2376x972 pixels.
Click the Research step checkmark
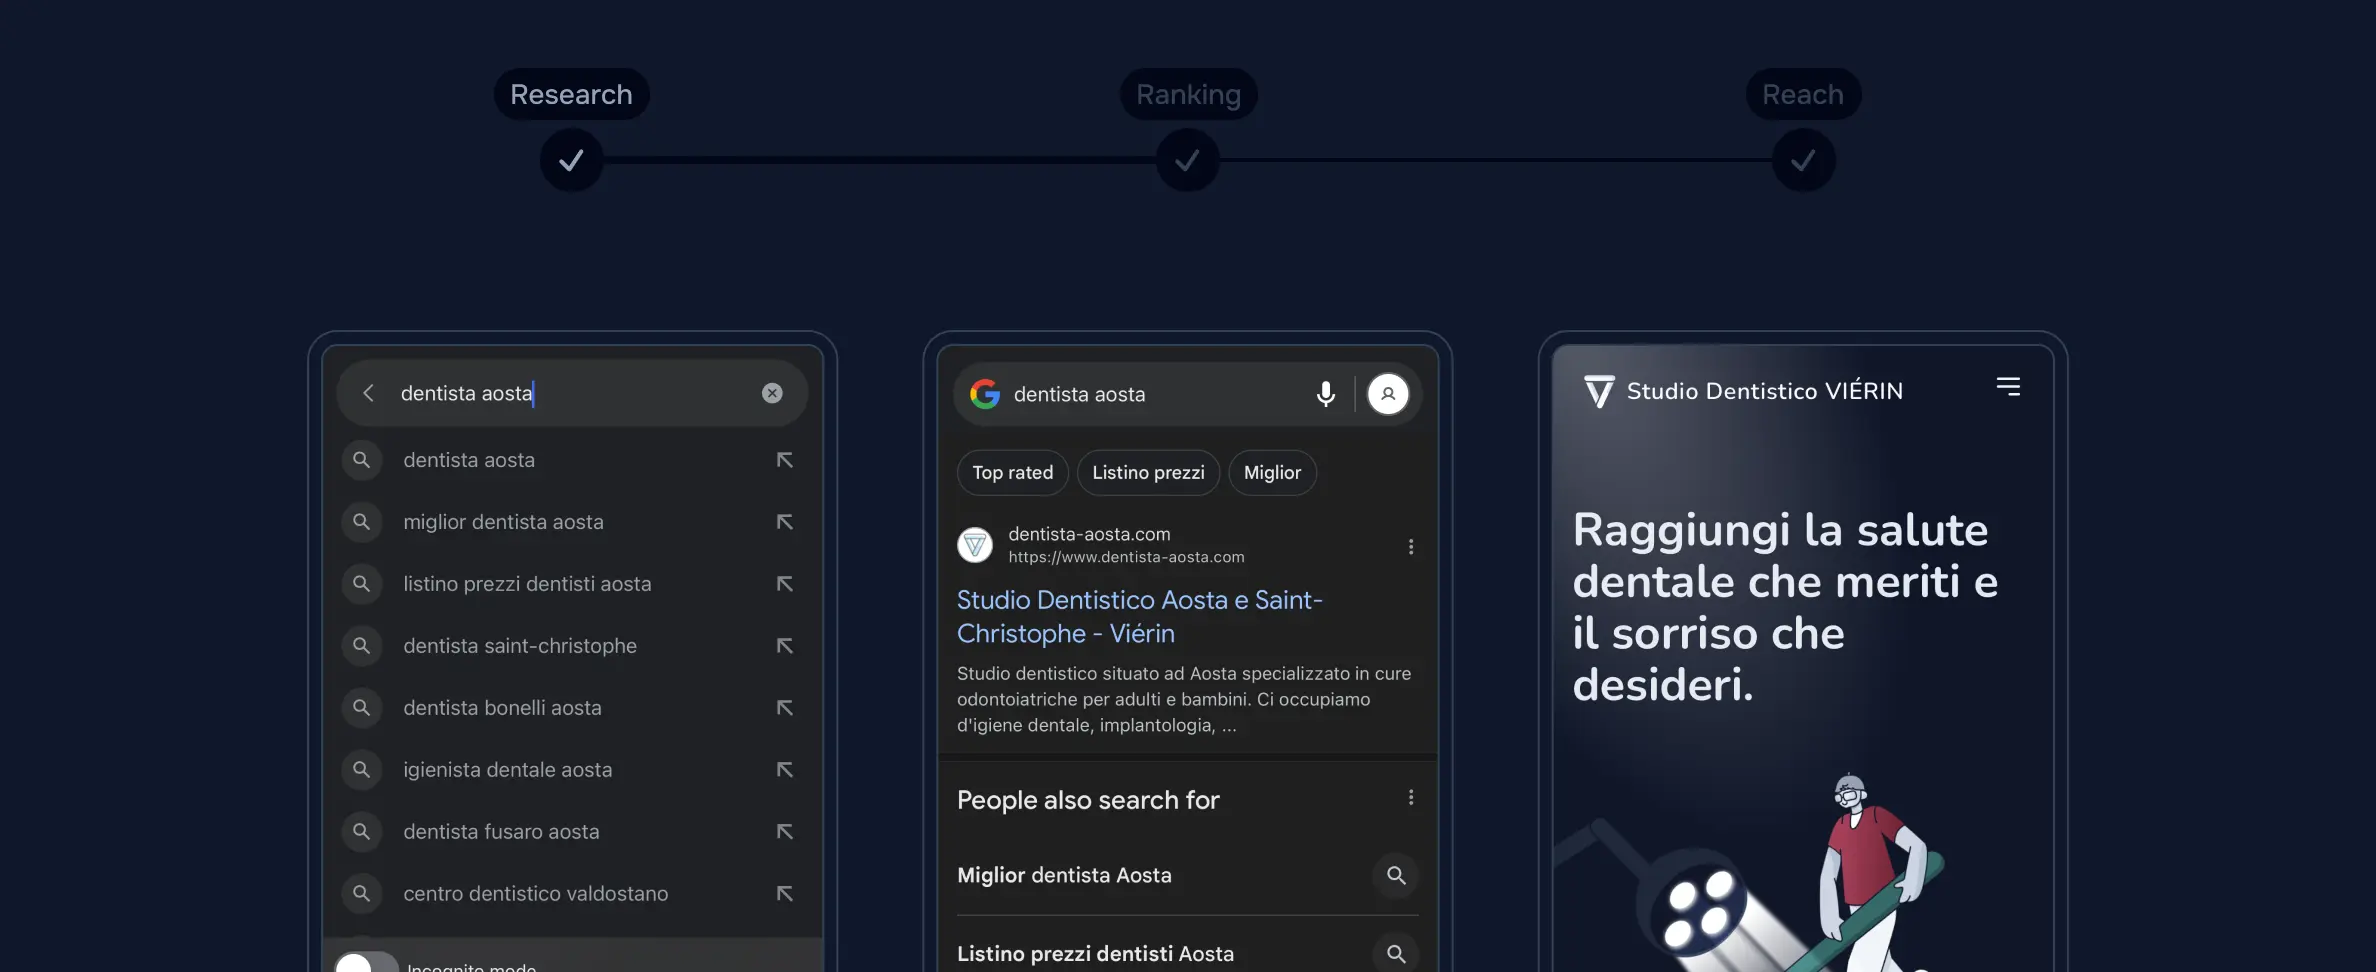571,160
